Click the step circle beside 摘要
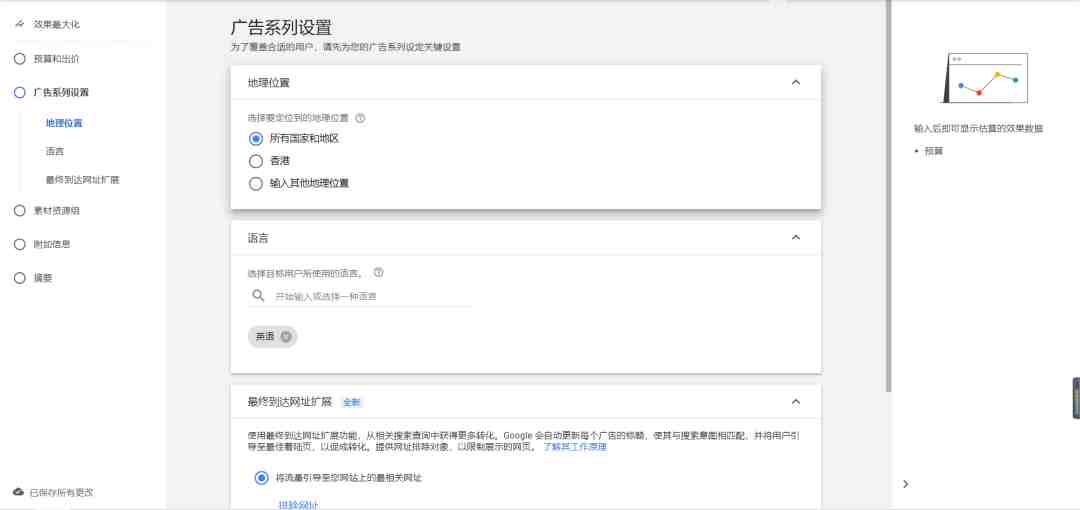 (x=19, y=278)
